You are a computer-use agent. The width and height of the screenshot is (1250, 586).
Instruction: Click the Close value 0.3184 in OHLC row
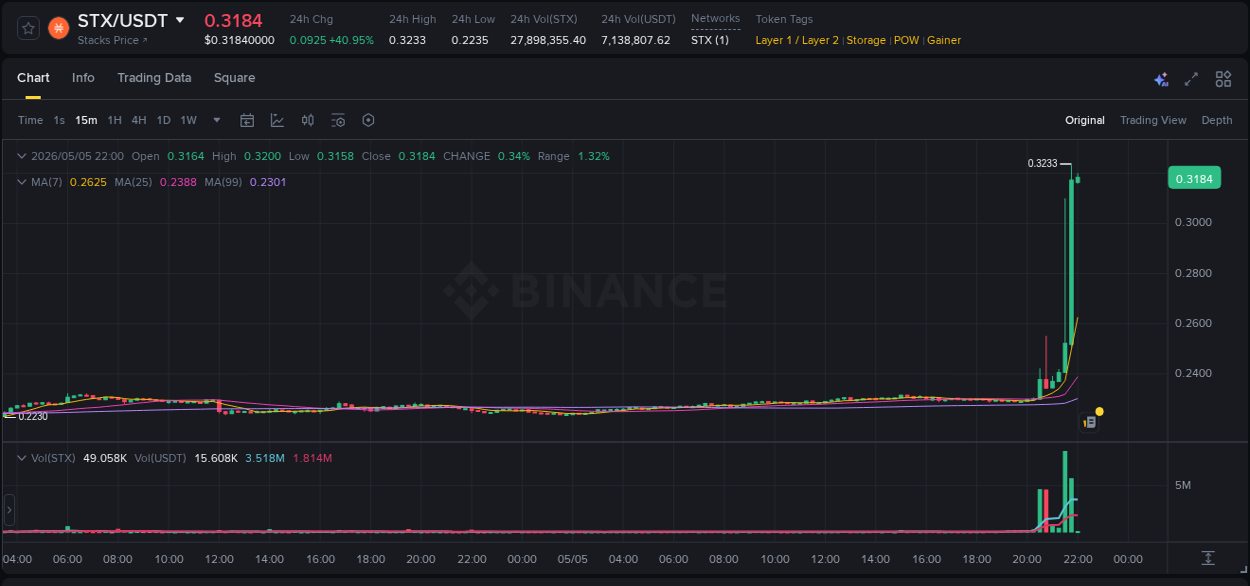tap(416, 156)
